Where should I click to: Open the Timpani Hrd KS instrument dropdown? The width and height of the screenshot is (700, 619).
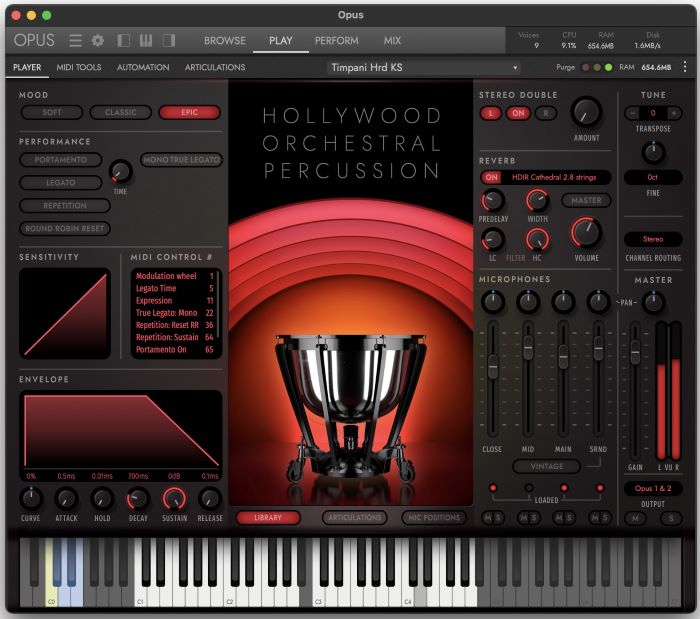coord(423,67)
